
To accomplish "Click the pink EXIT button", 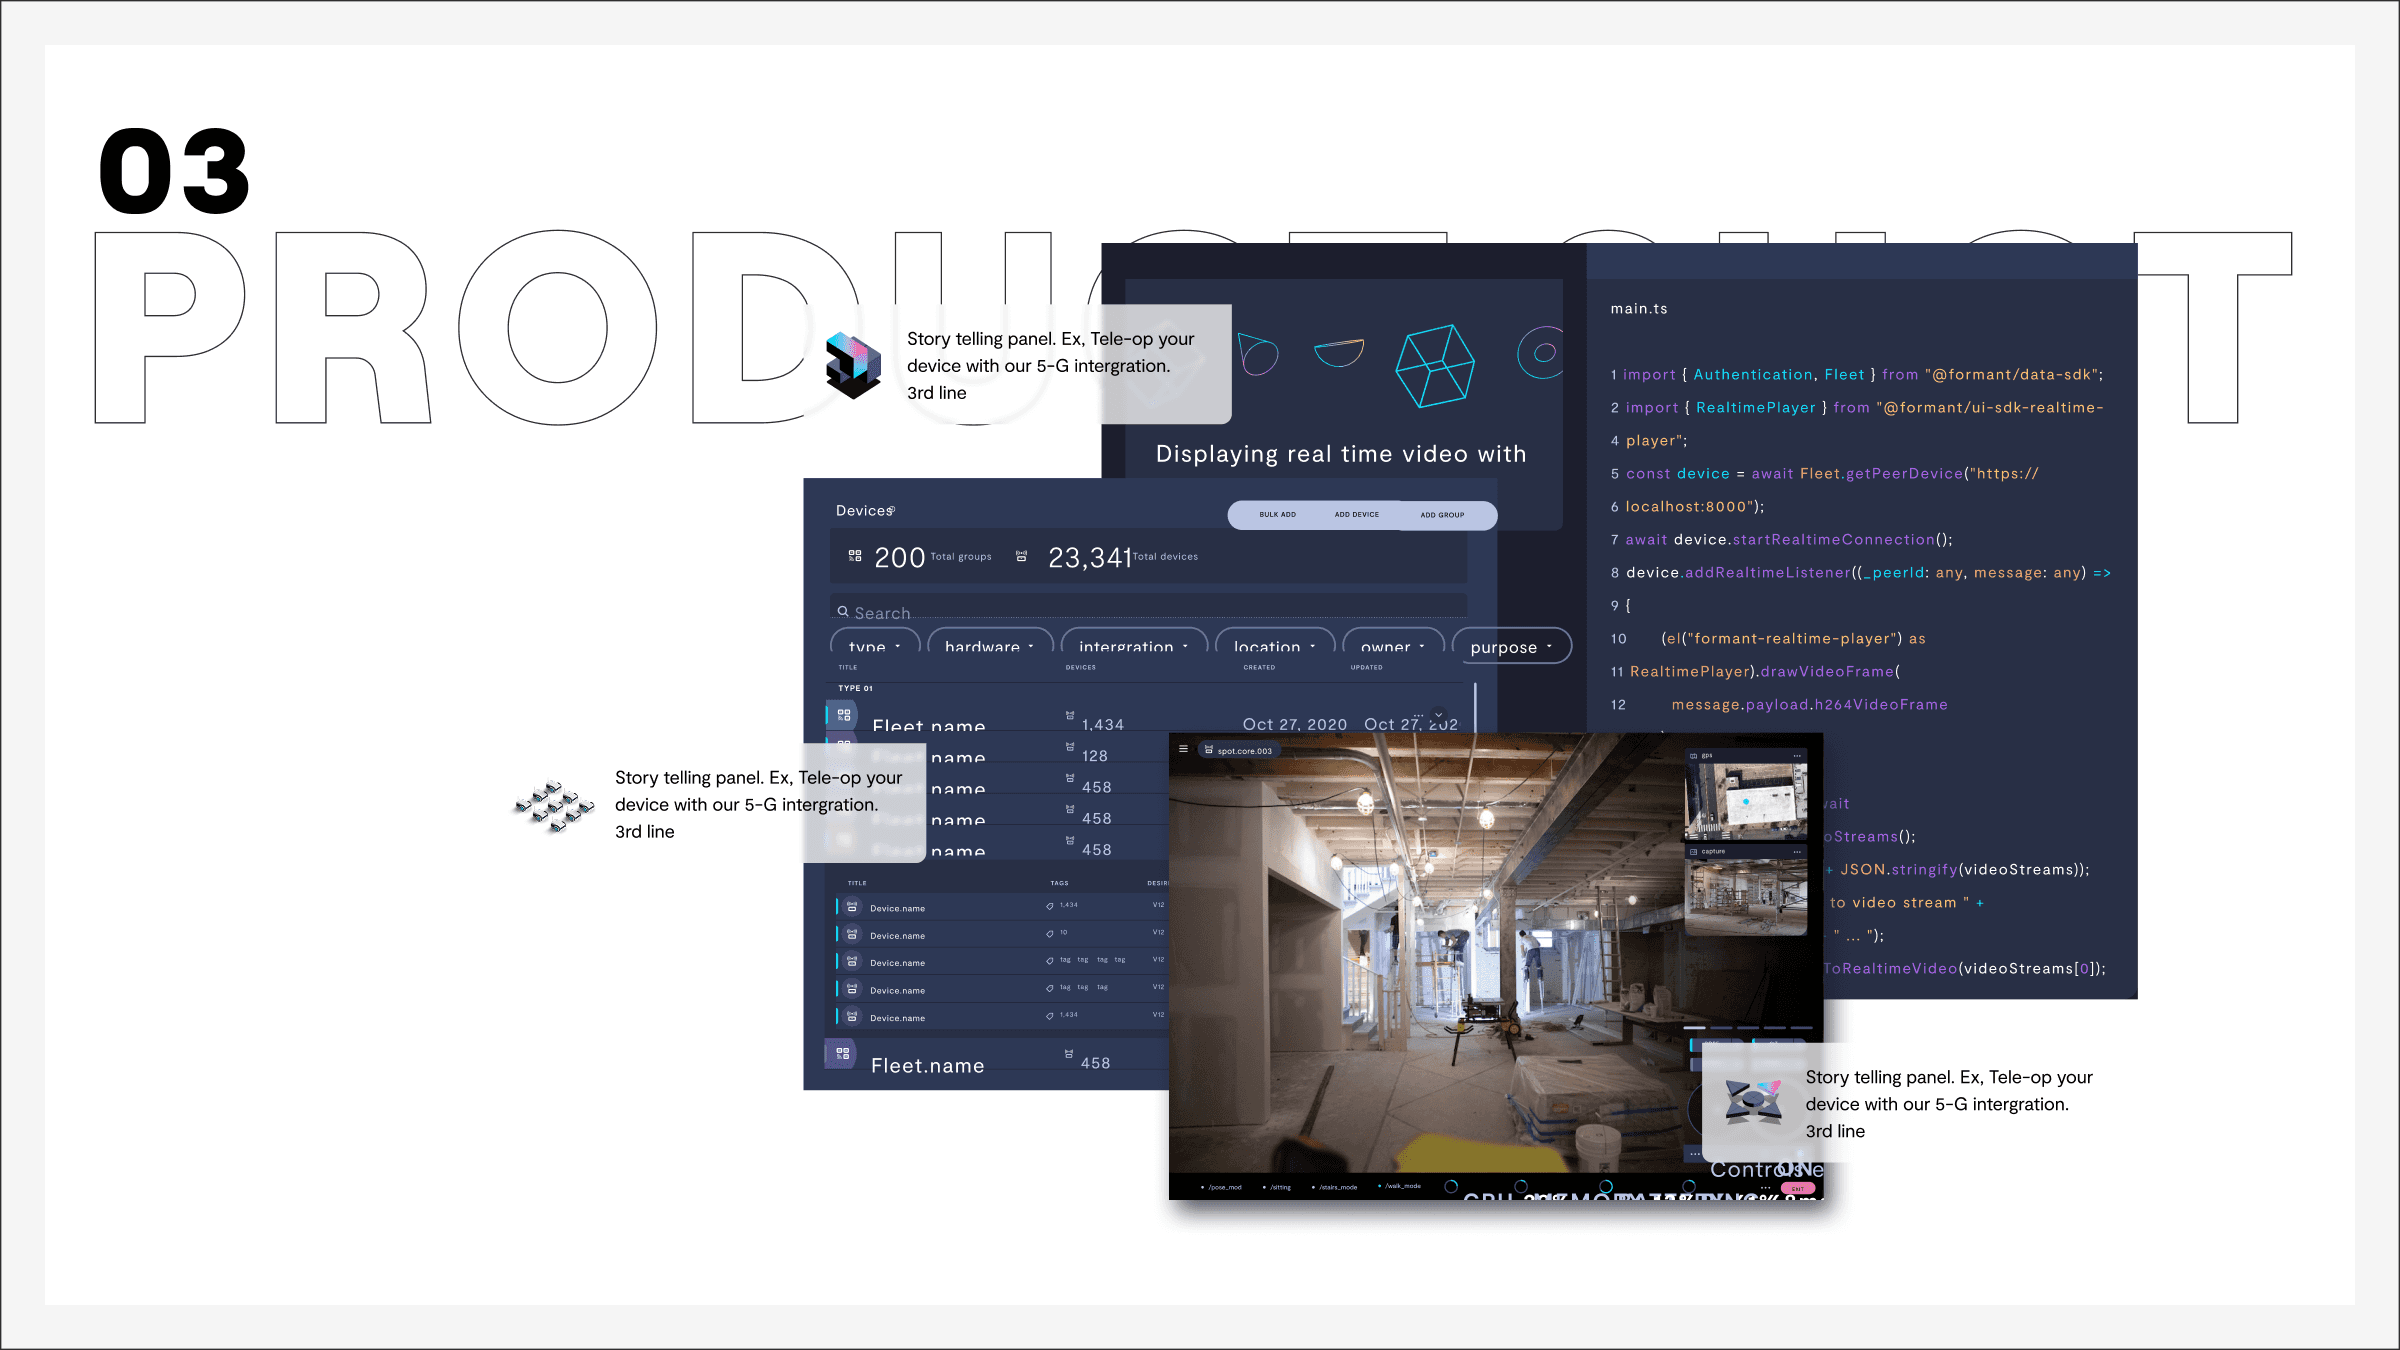I will tap(1798, 1189).
